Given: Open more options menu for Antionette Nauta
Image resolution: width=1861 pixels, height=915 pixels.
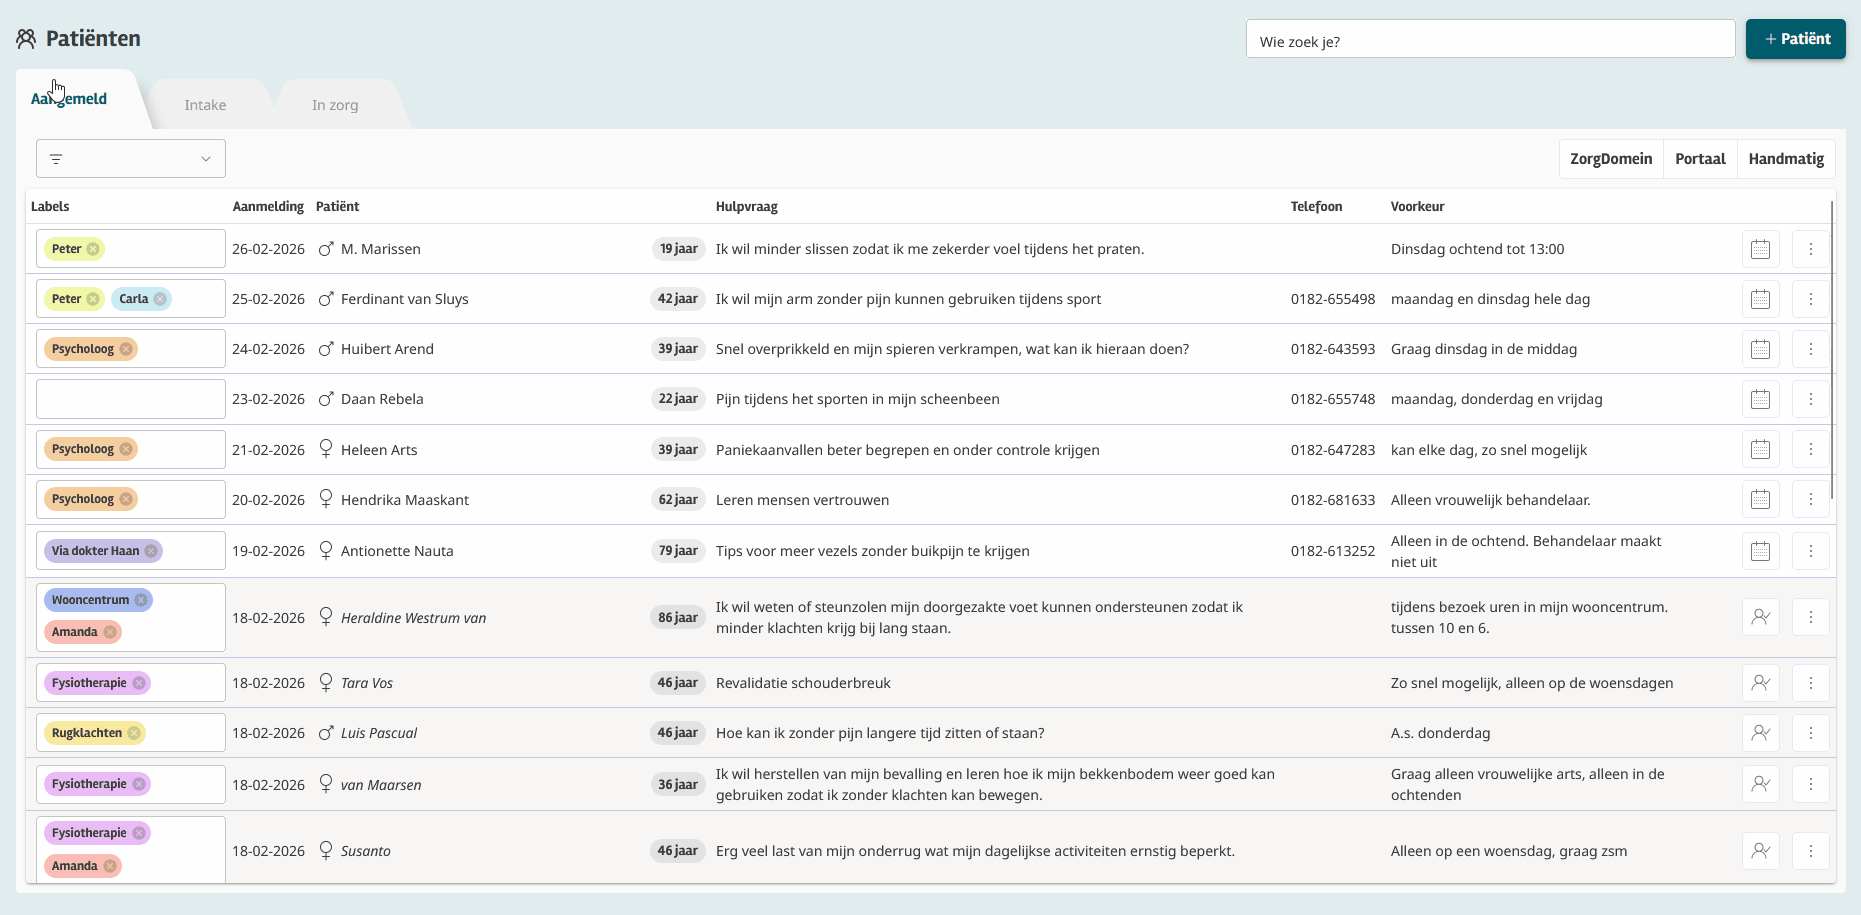Looking at the screenshot, I should point(1810,551).
